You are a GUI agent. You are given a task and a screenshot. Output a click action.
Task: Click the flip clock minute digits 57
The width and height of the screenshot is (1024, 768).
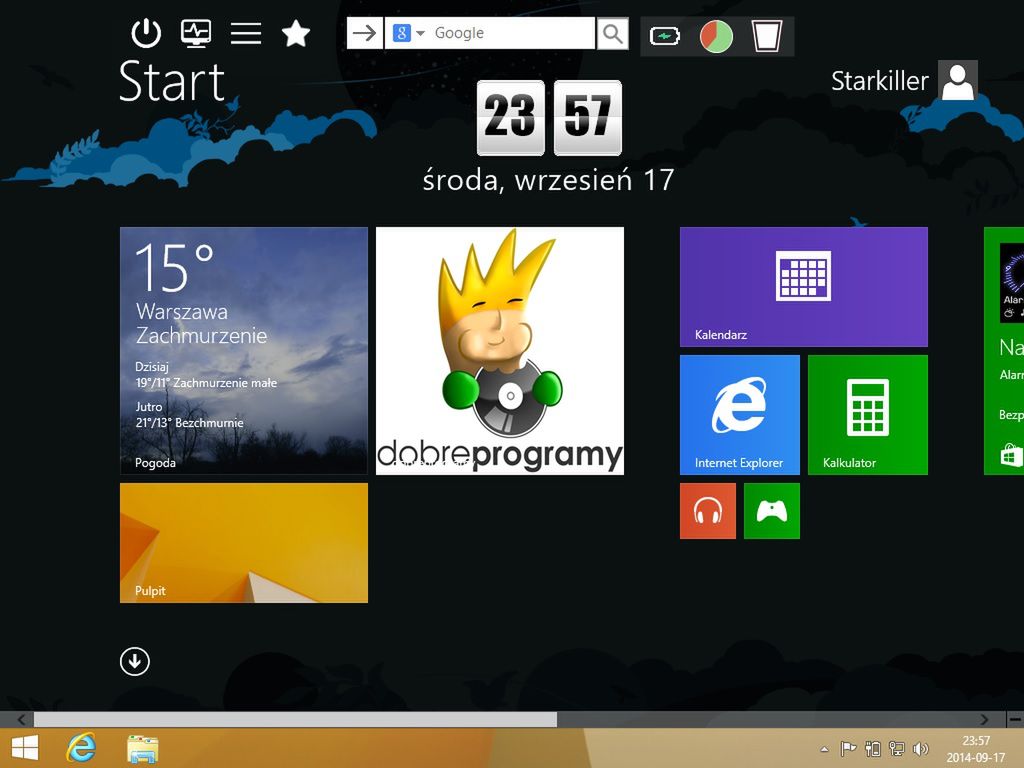click(x=588, y=118)
